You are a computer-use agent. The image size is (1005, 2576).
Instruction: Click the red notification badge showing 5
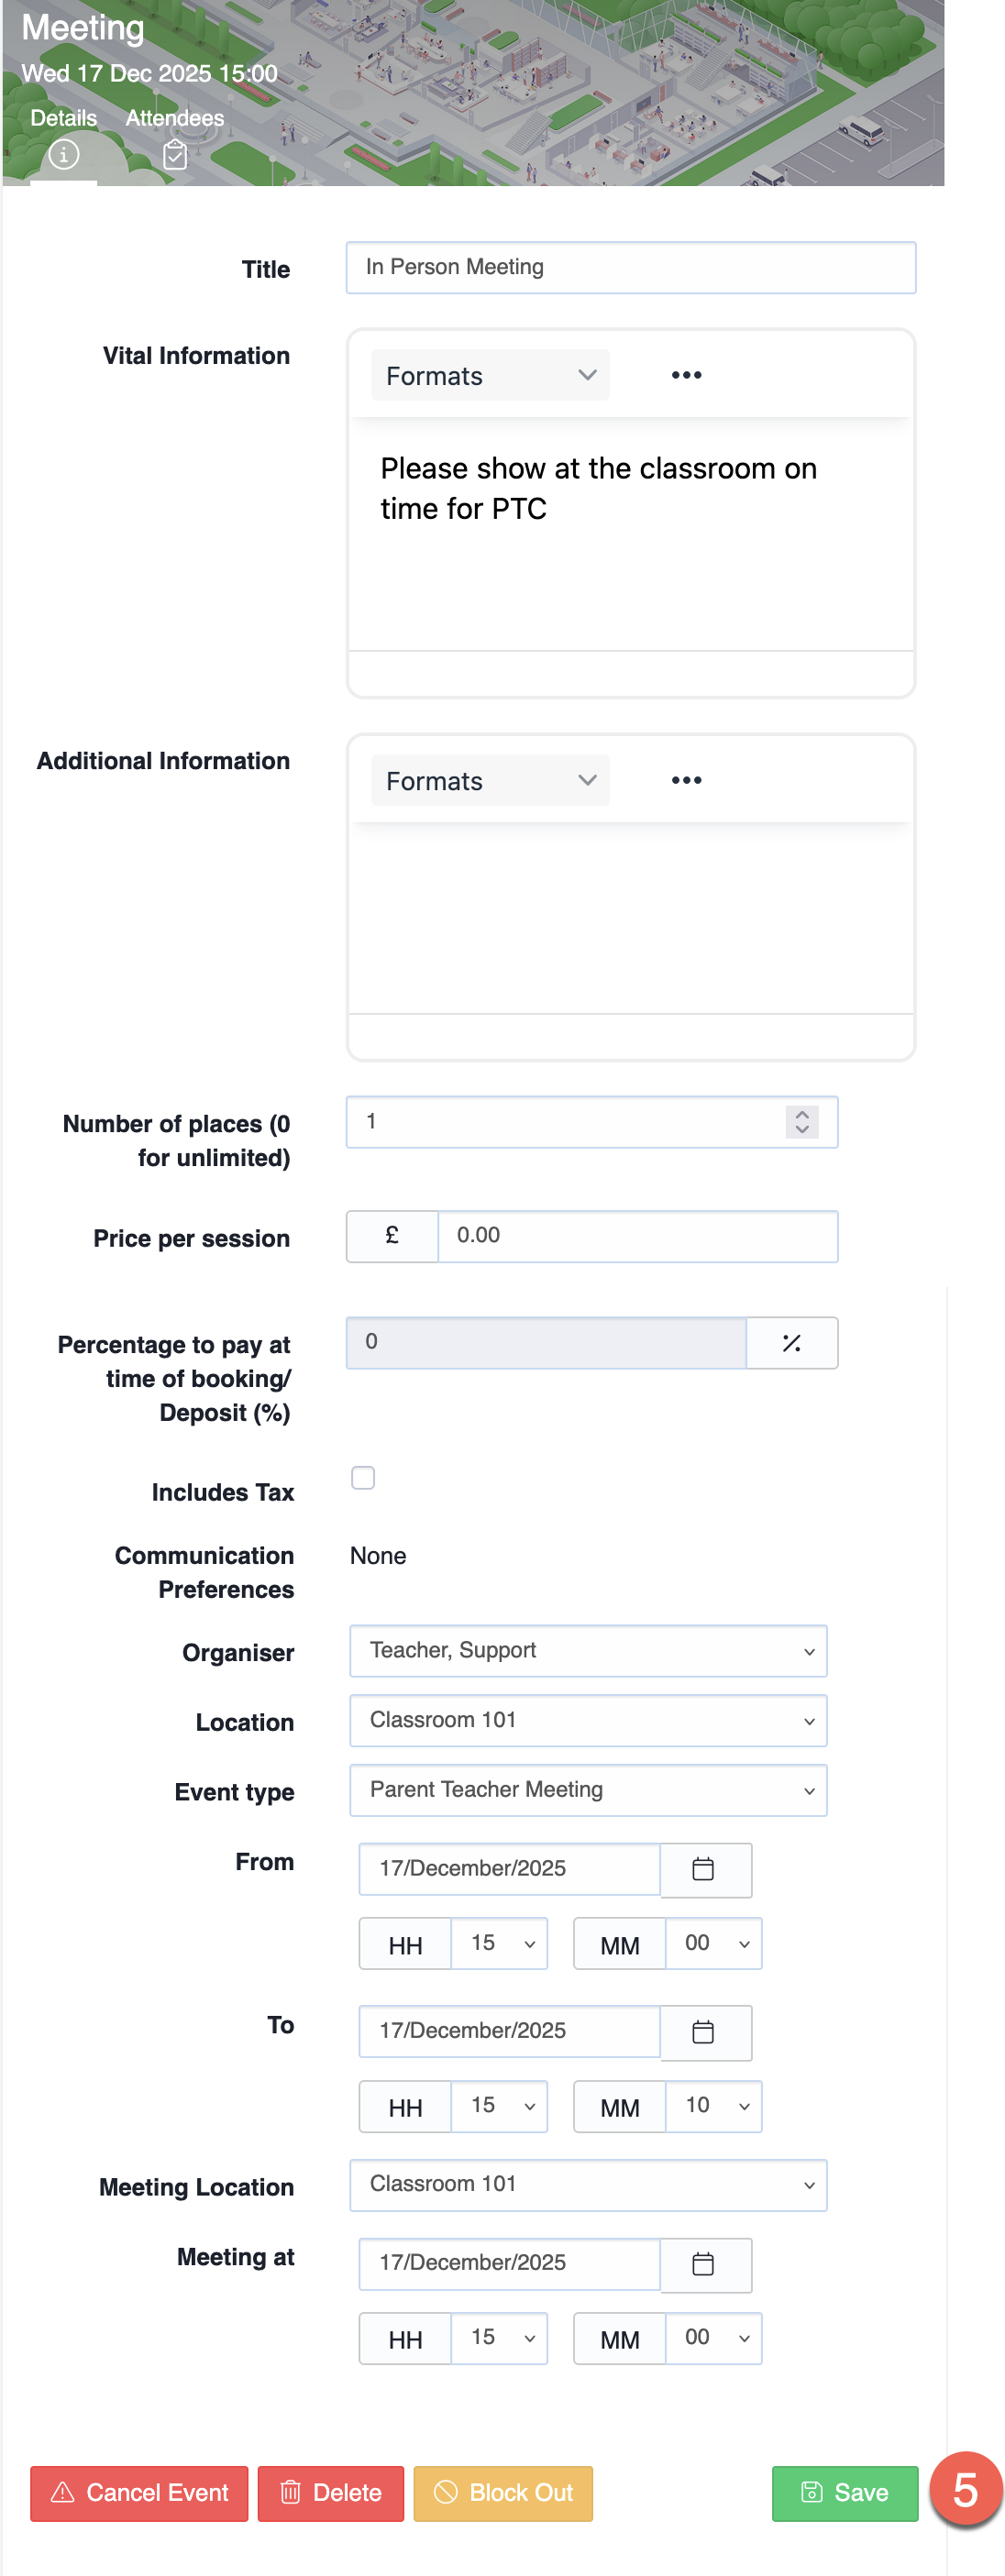pyautogui.click(x=965, y=2489)
